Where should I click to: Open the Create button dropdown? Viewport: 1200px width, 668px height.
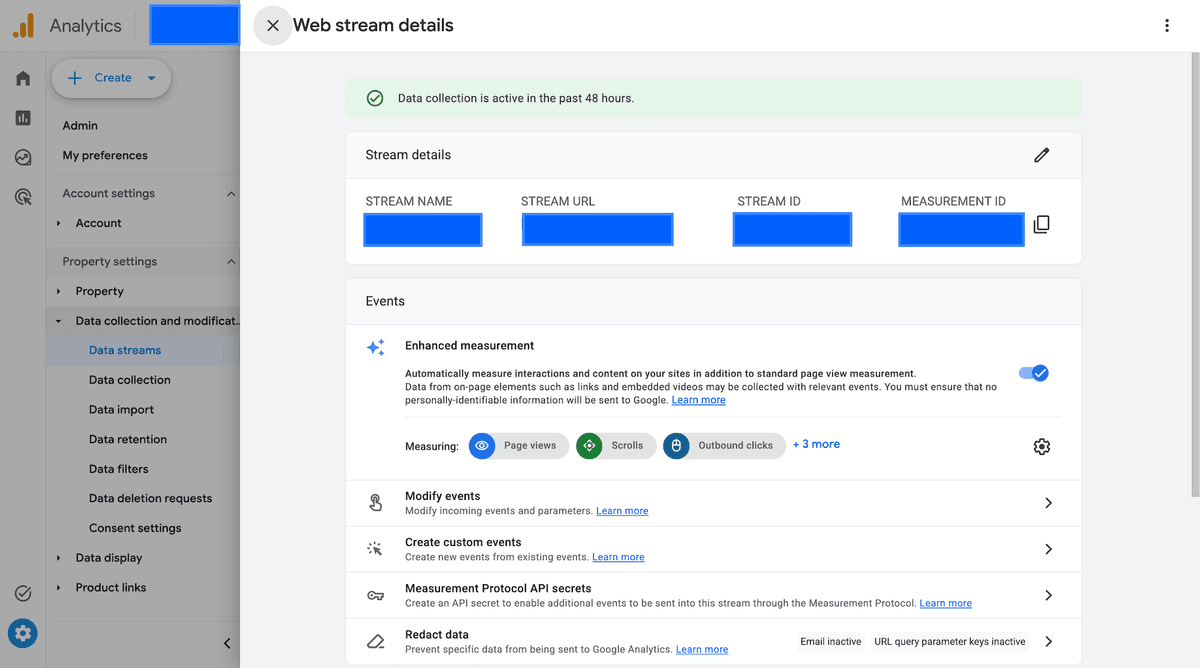[x=111, y=78]
